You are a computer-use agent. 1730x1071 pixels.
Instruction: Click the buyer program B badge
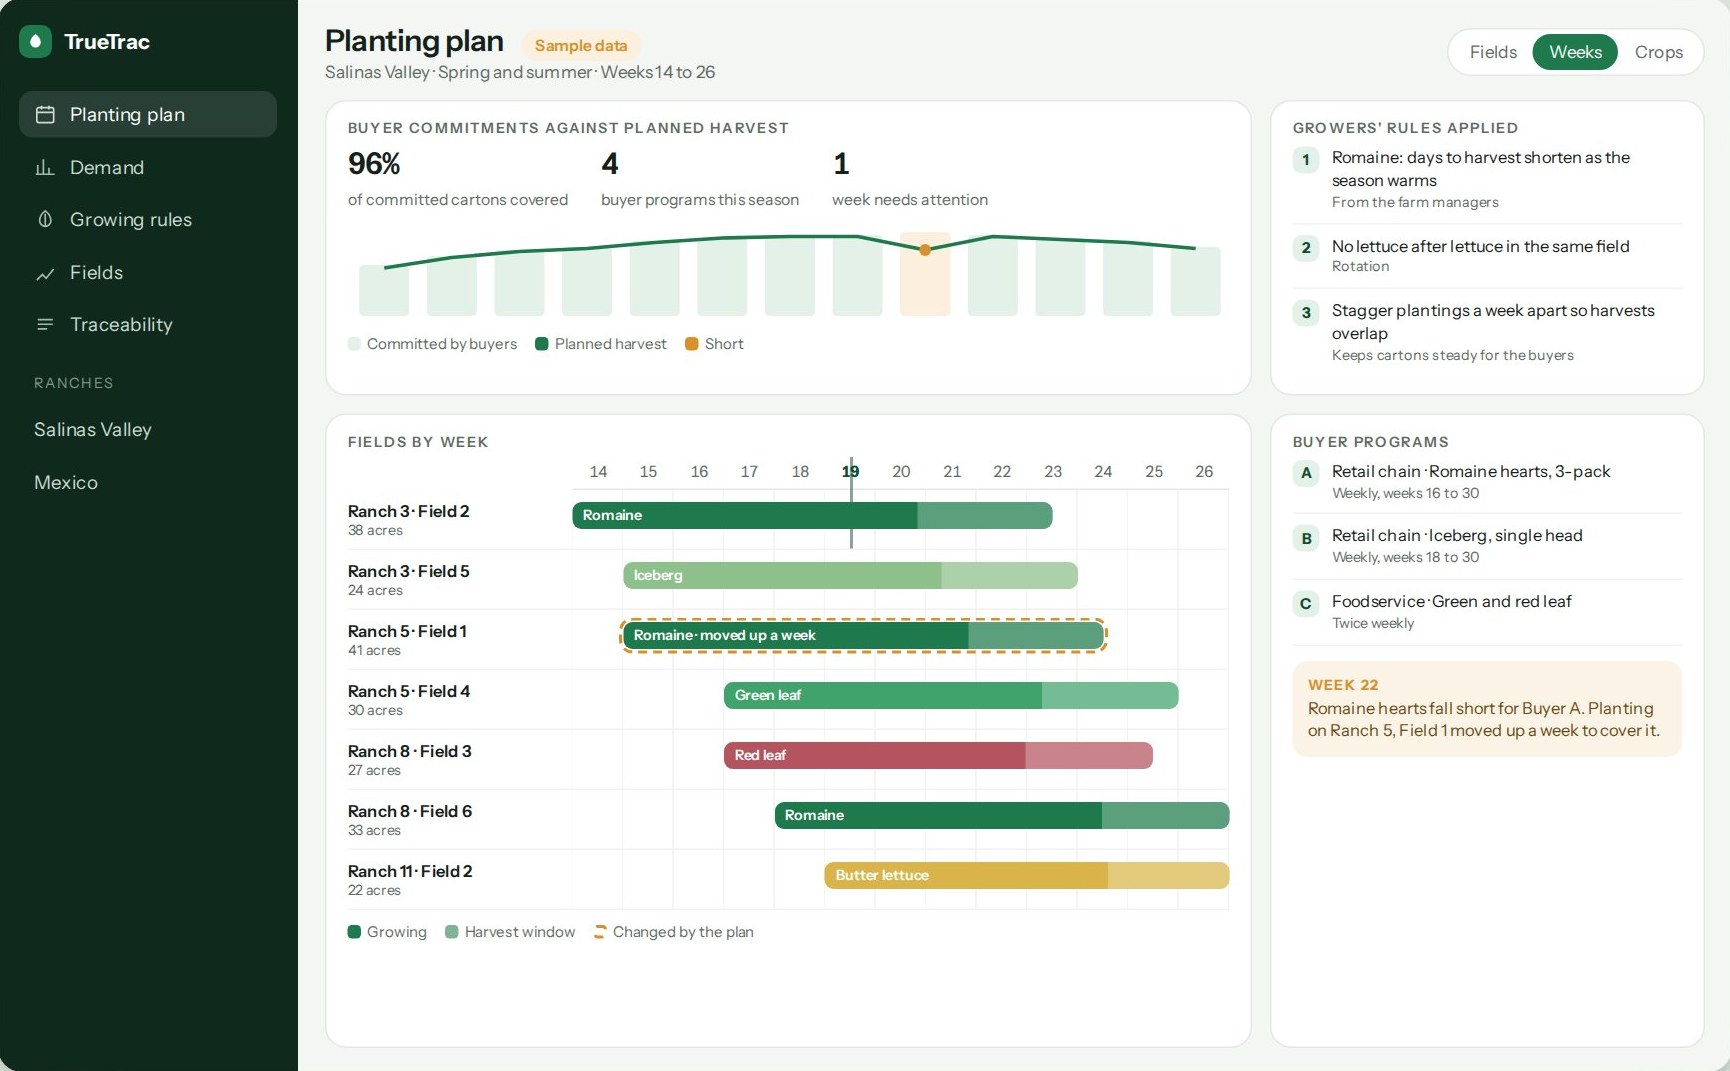pyautogui.click(x=1306, y=539)
